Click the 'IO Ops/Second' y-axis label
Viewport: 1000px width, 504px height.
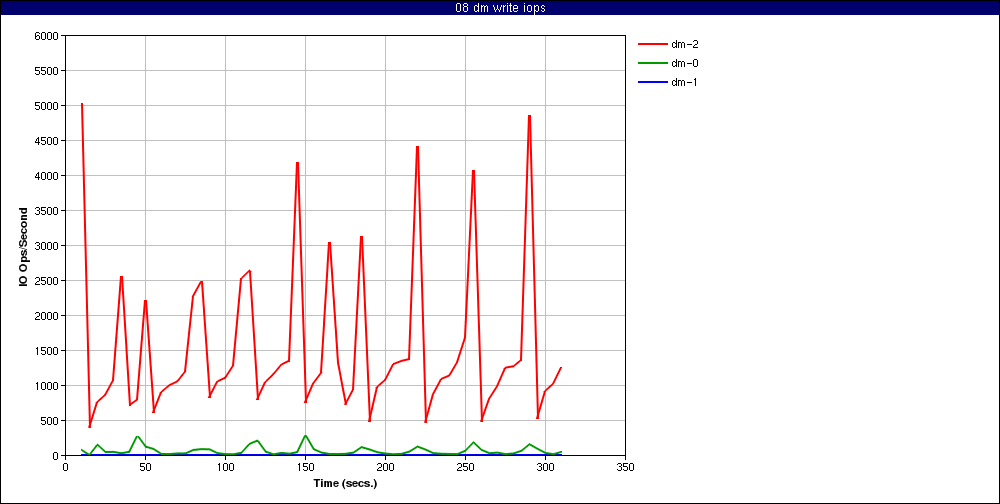click(22, 245)
